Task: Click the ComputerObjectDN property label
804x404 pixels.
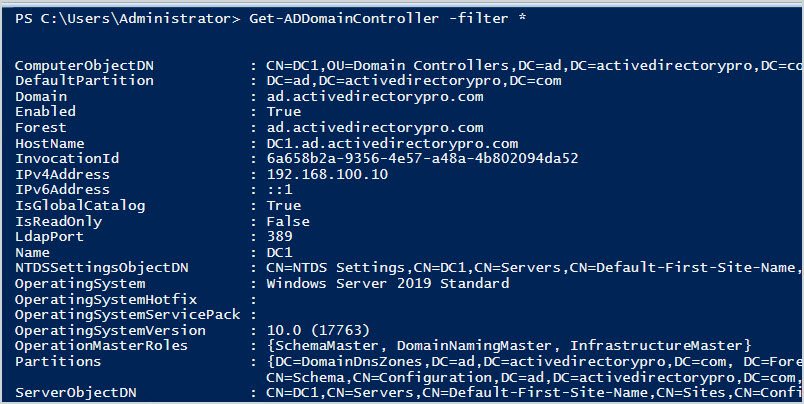Action: [x=84, y=66]
